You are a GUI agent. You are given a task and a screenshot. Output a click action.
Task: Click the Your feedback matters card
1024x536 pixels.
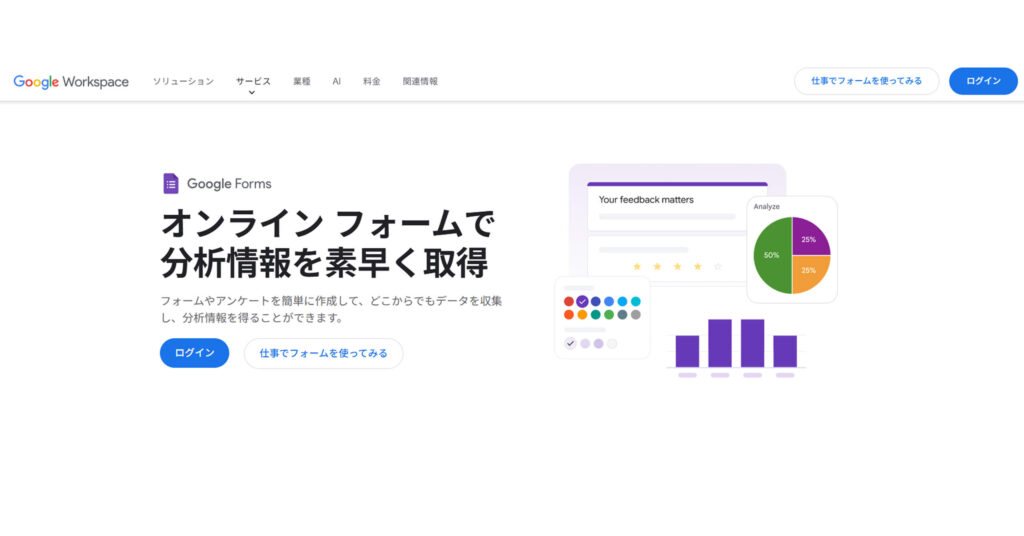click(677, 208)
